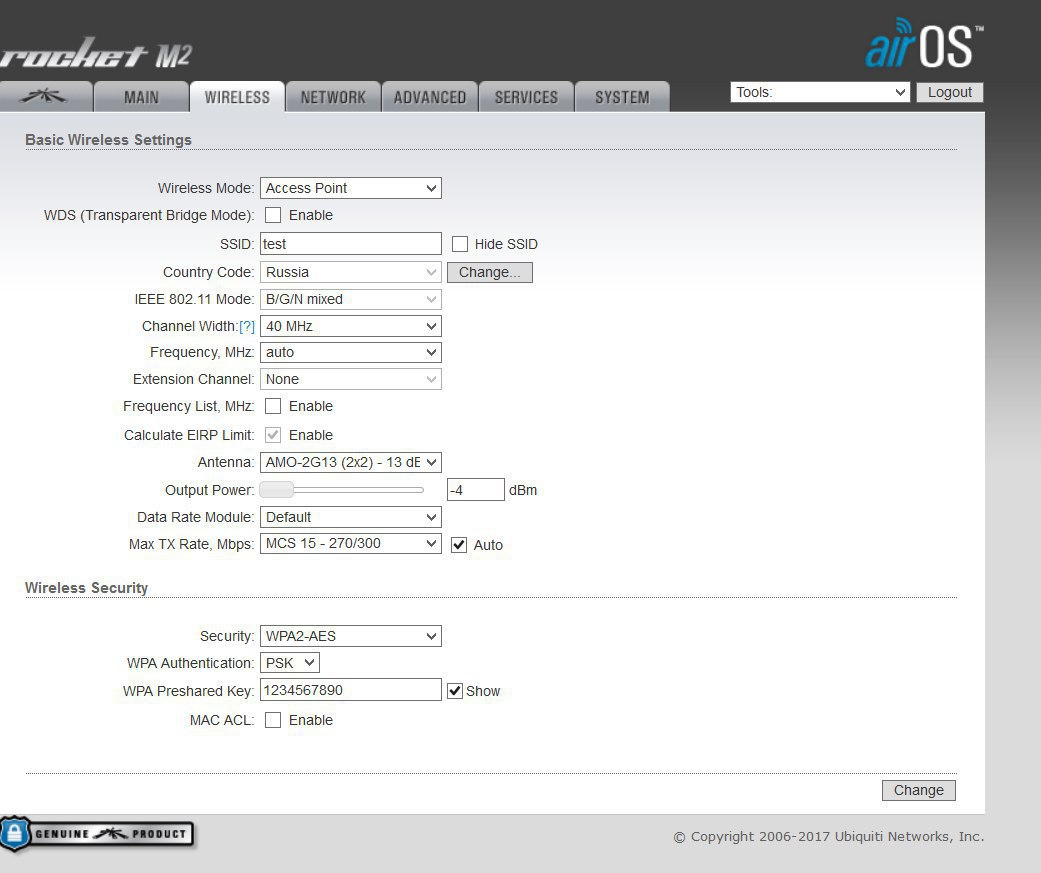The width and height of the screenshot is (1041, 873).
Task: Click the Output Power dBm field
Action: point(475,490)
